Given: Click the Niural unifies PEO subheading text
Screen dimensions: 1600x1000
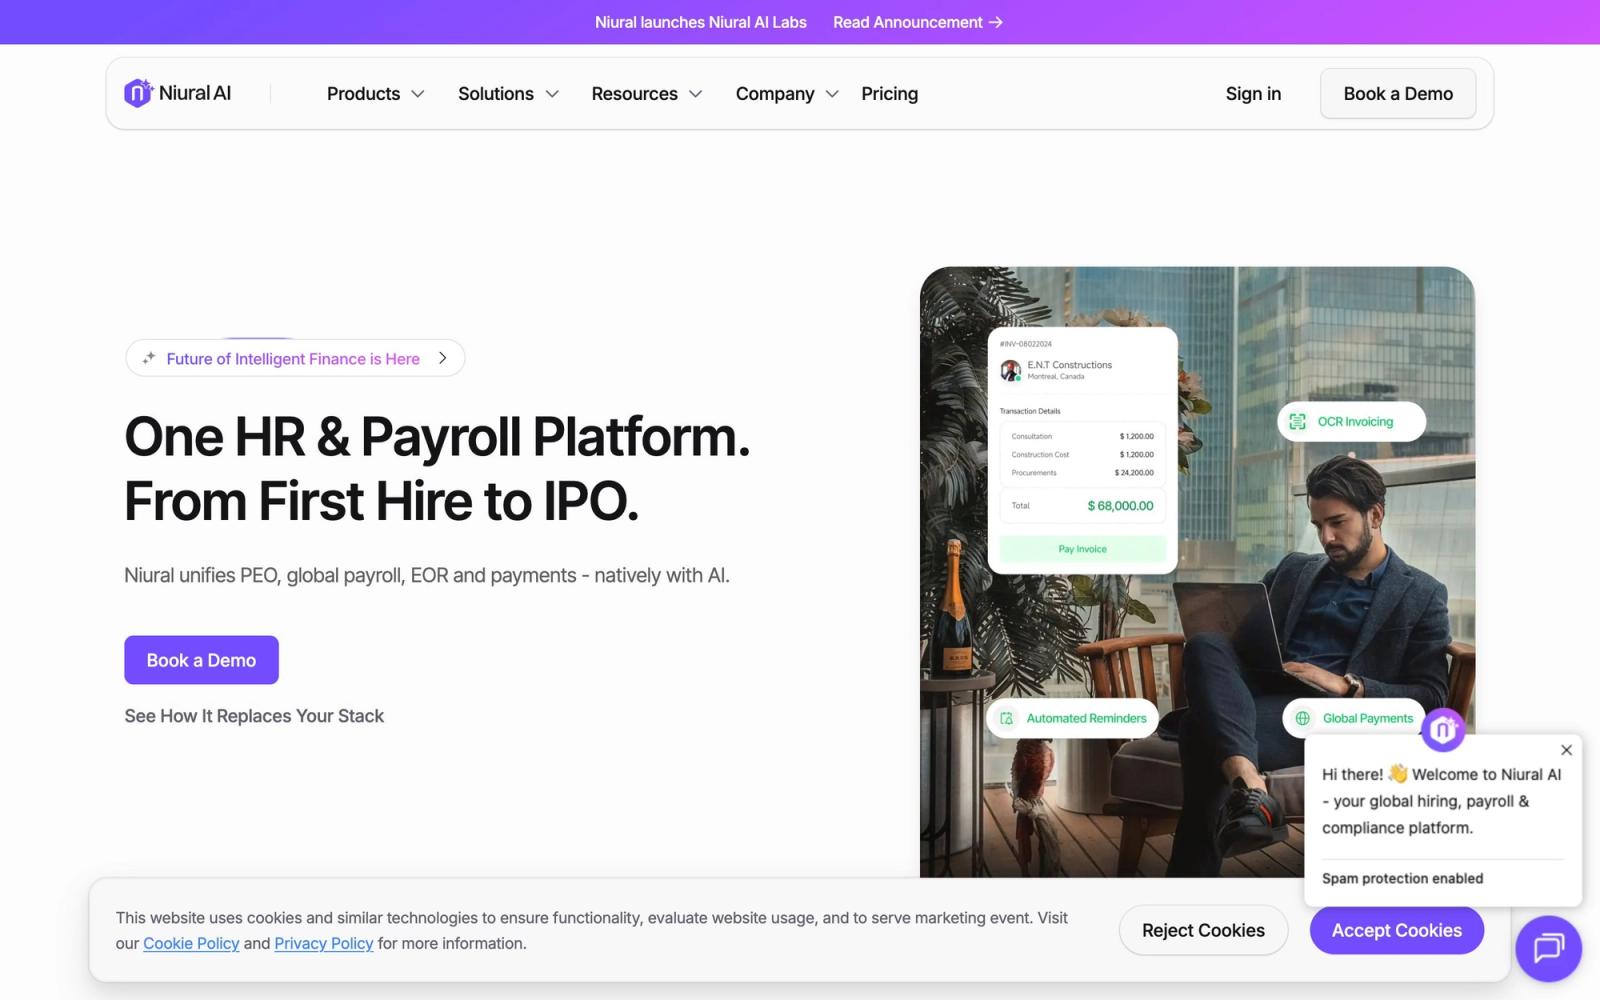Looking at the screenshot, I should point(427,576).
